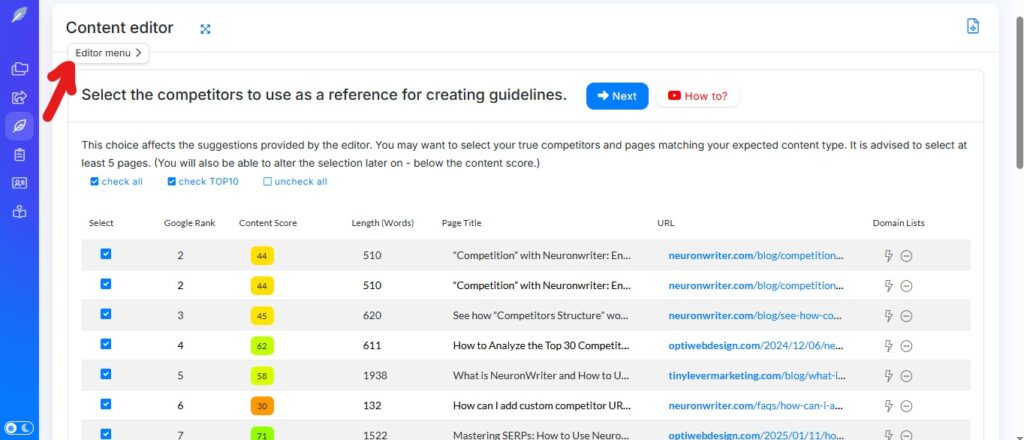Image resolution: width=1024 pixels, height=440 pixels.
Task: Click the minus circle icon in the optiwebdesign.com/2024 row
Action: (906, 346)
